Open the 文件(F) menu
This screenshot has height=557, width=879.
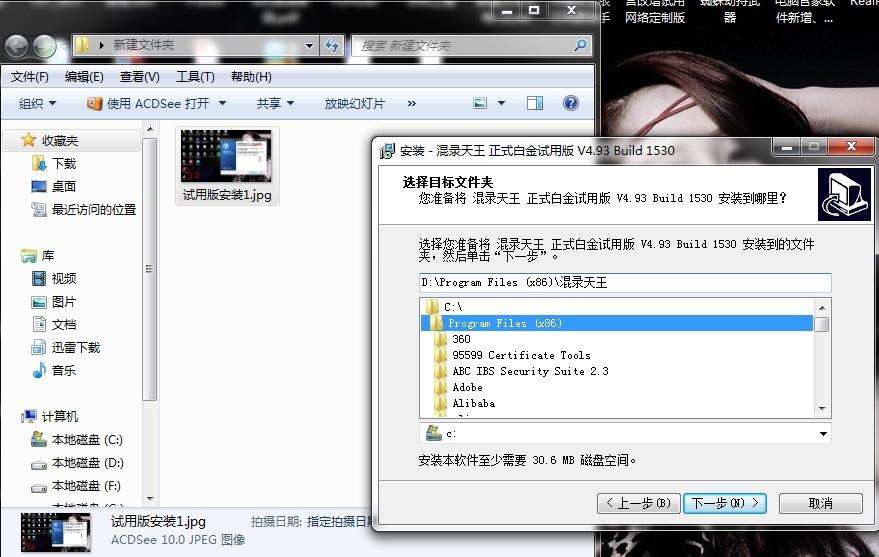[30, 77]
